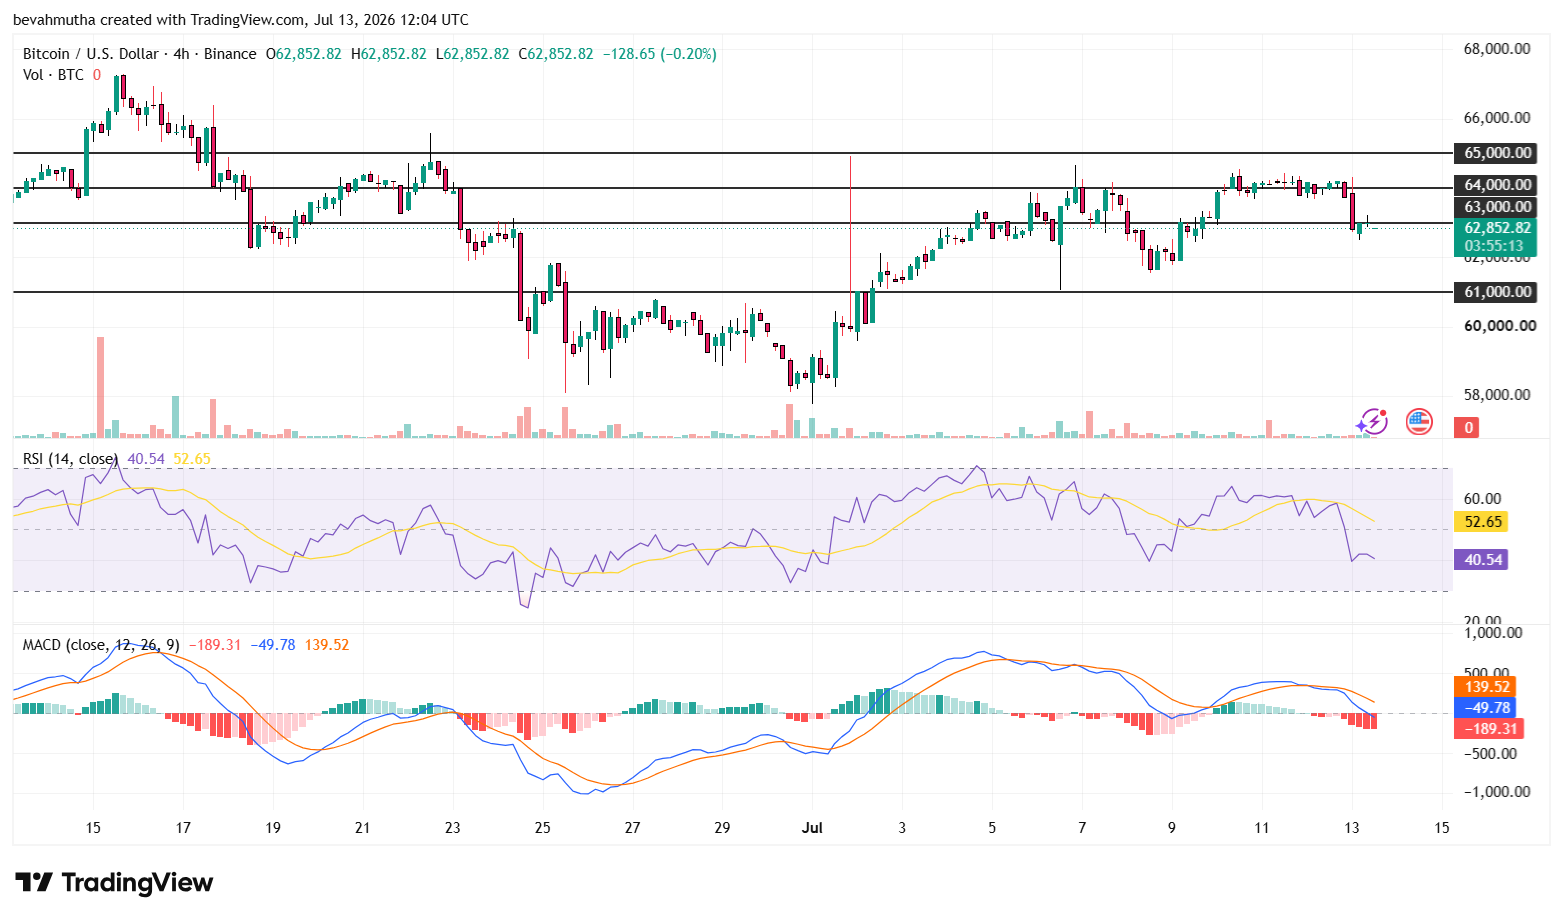The height and width of the screenshot is (920, 1563).
Task: Click date 13 on the time axis
Action: tap(1352, 828)
